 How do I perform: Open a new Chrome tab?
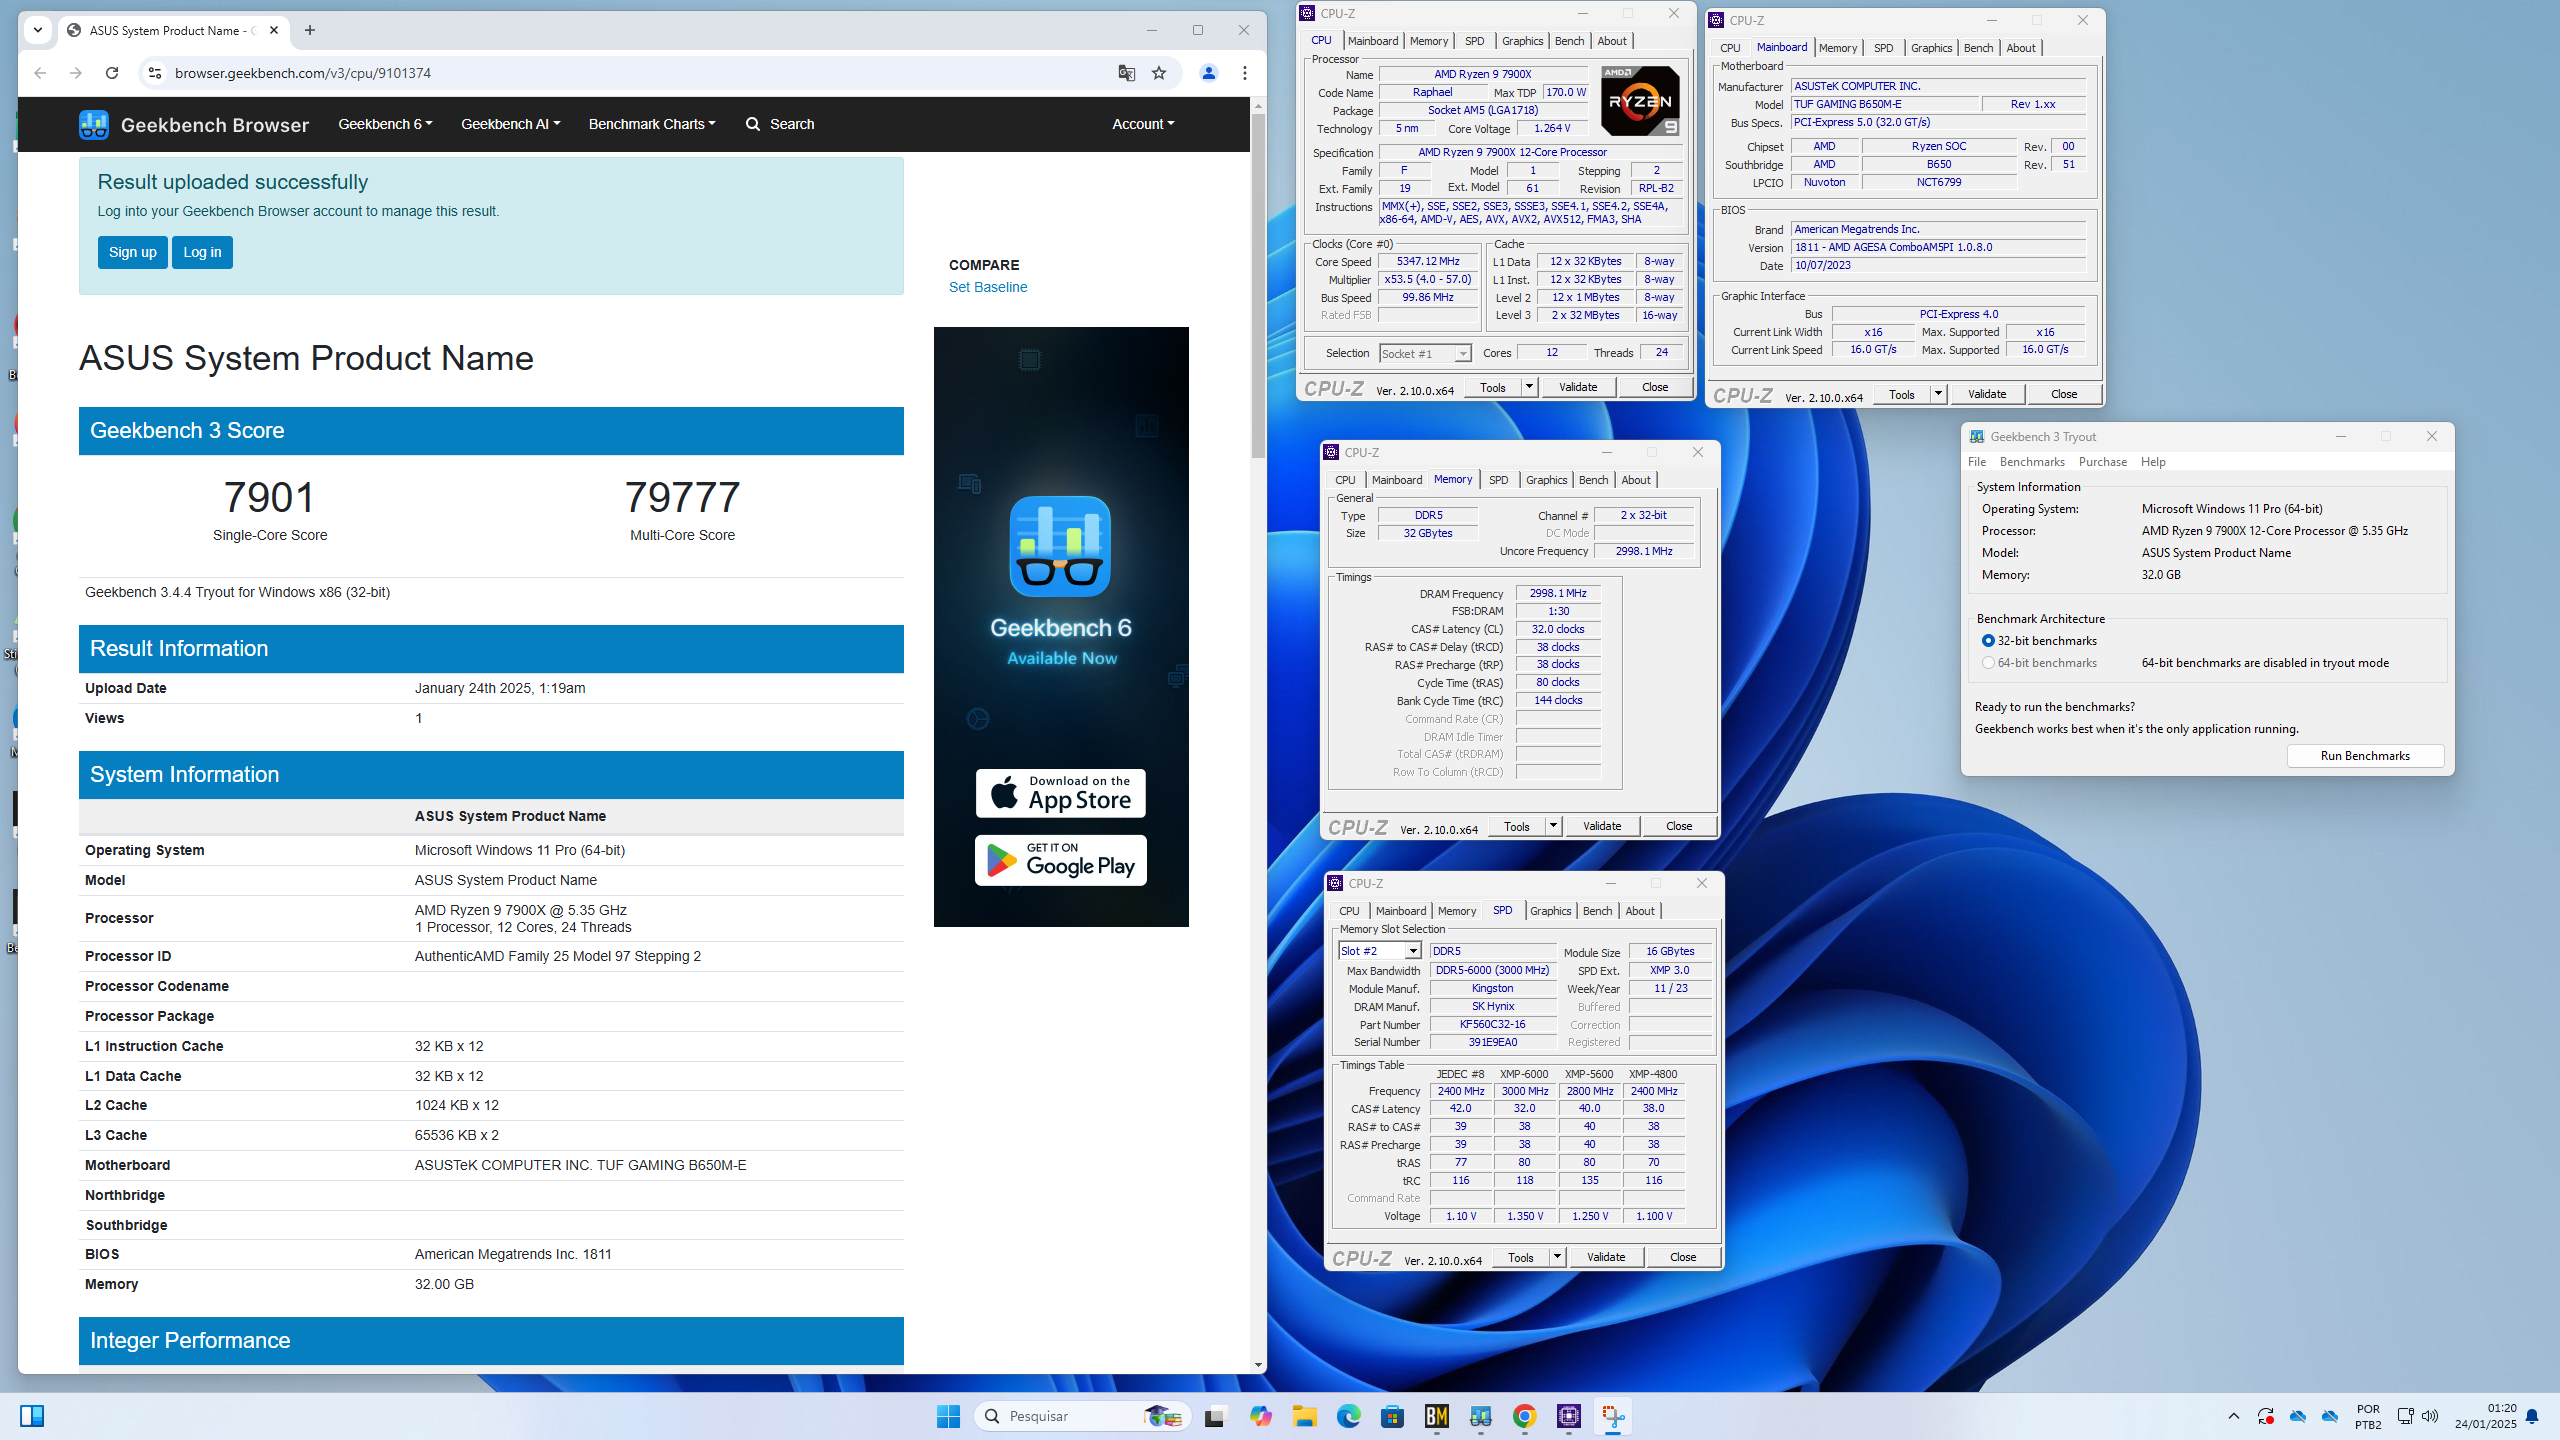click(x=310, y=30)
